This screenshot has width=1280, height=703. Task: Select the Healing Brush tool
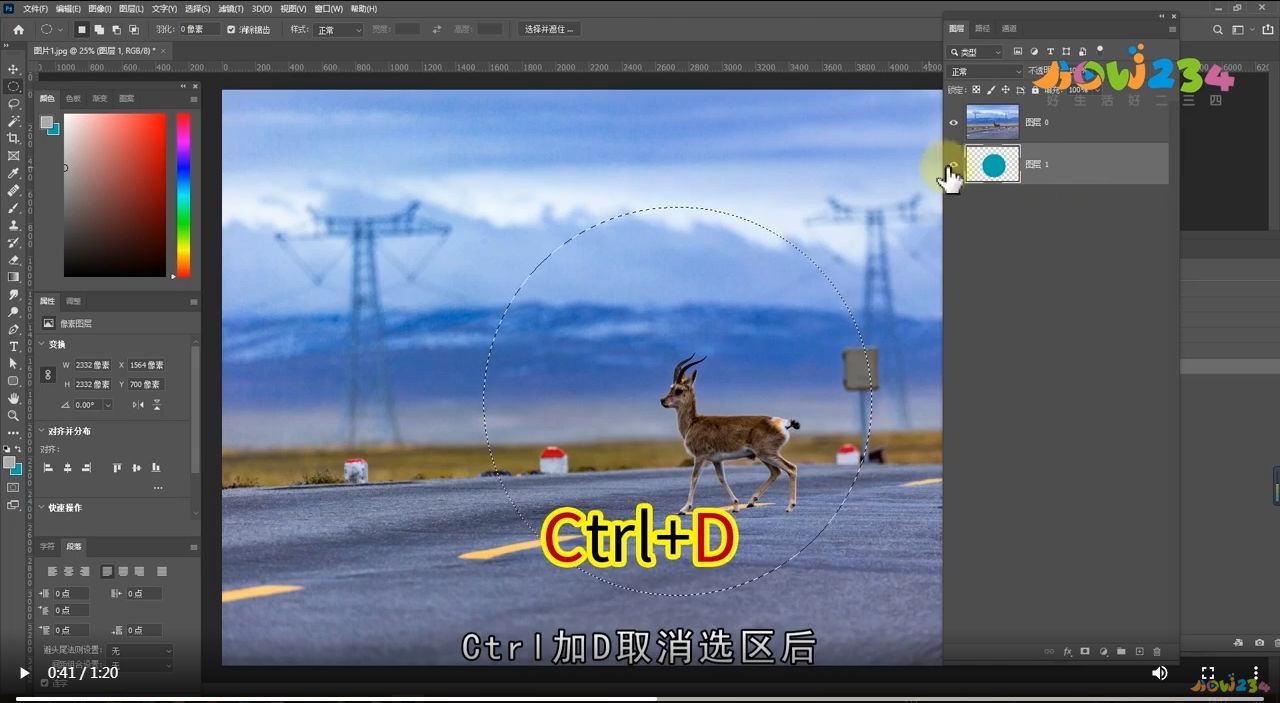14,190
